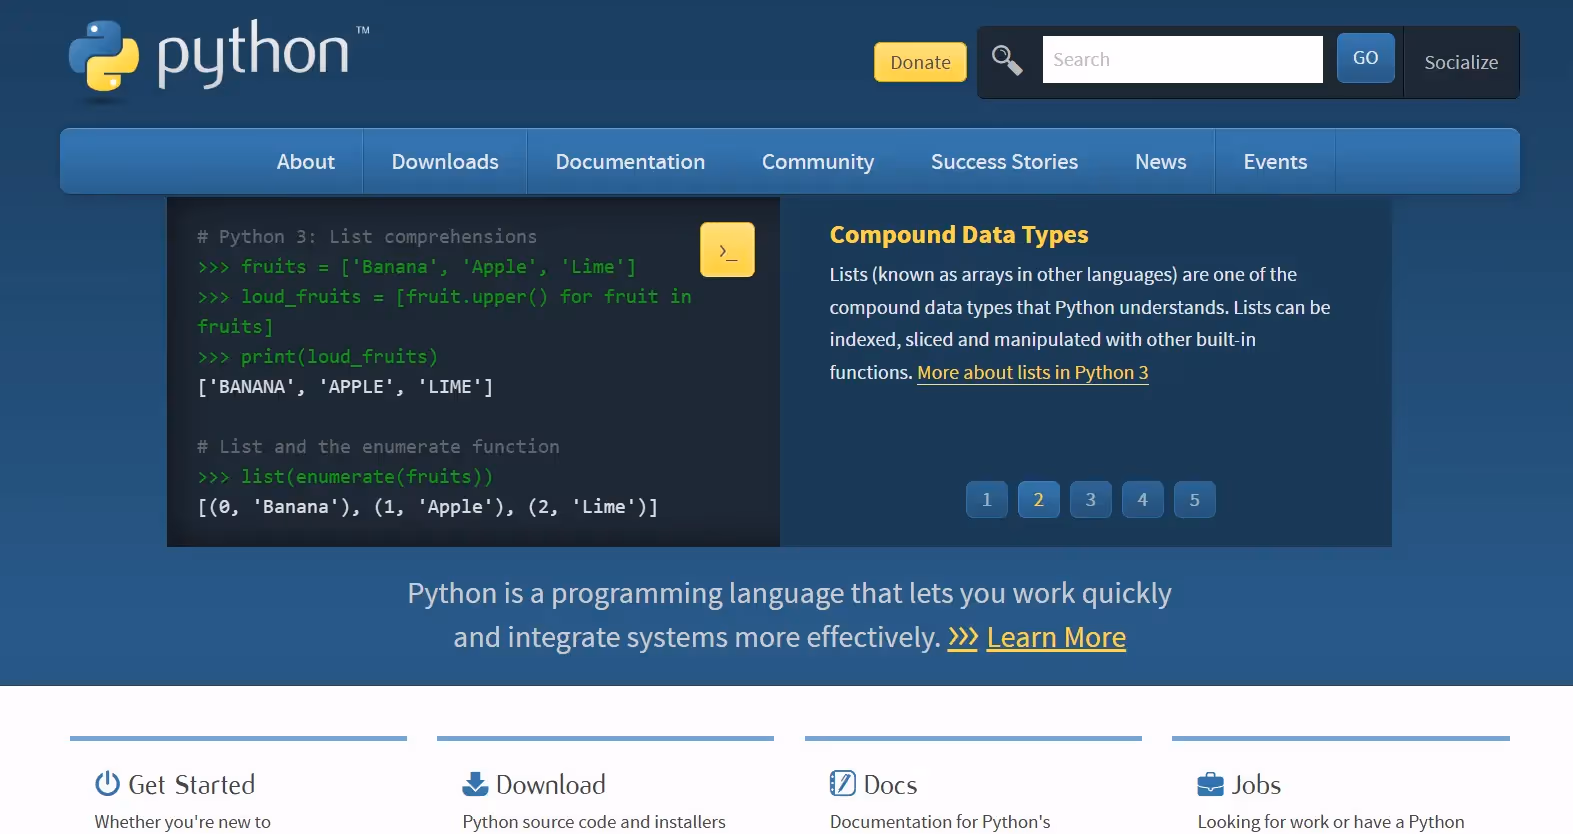Click the GO search button

[x=1365, y=58]
